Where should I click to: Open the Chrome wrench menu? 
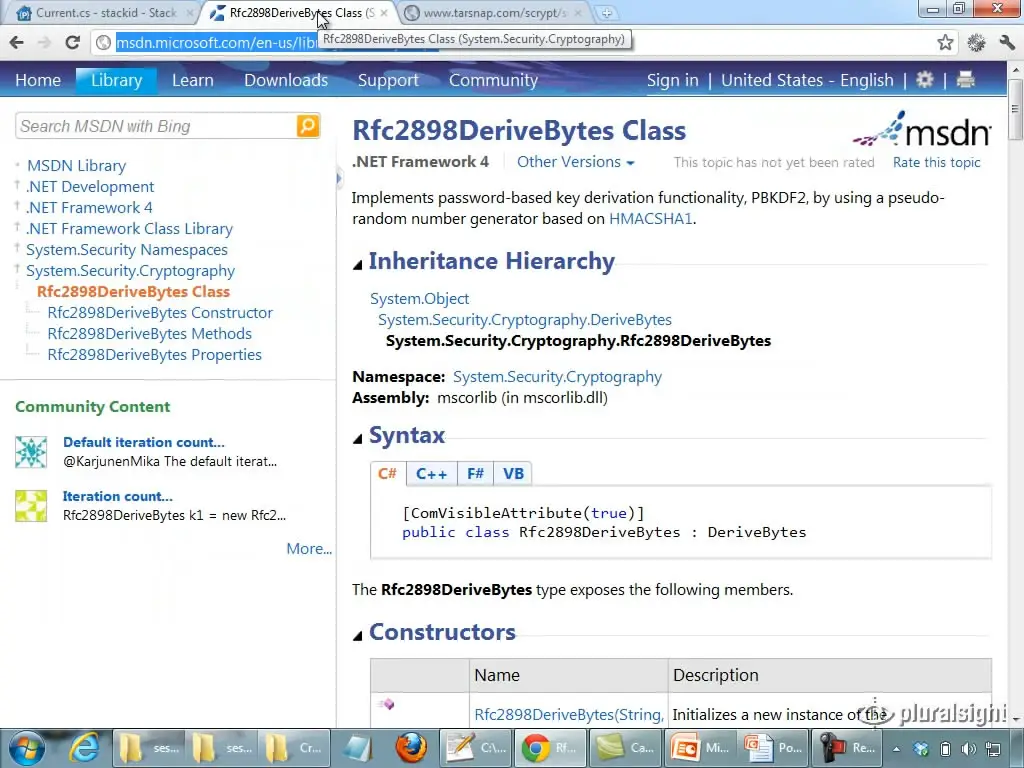click(1007, 42)
